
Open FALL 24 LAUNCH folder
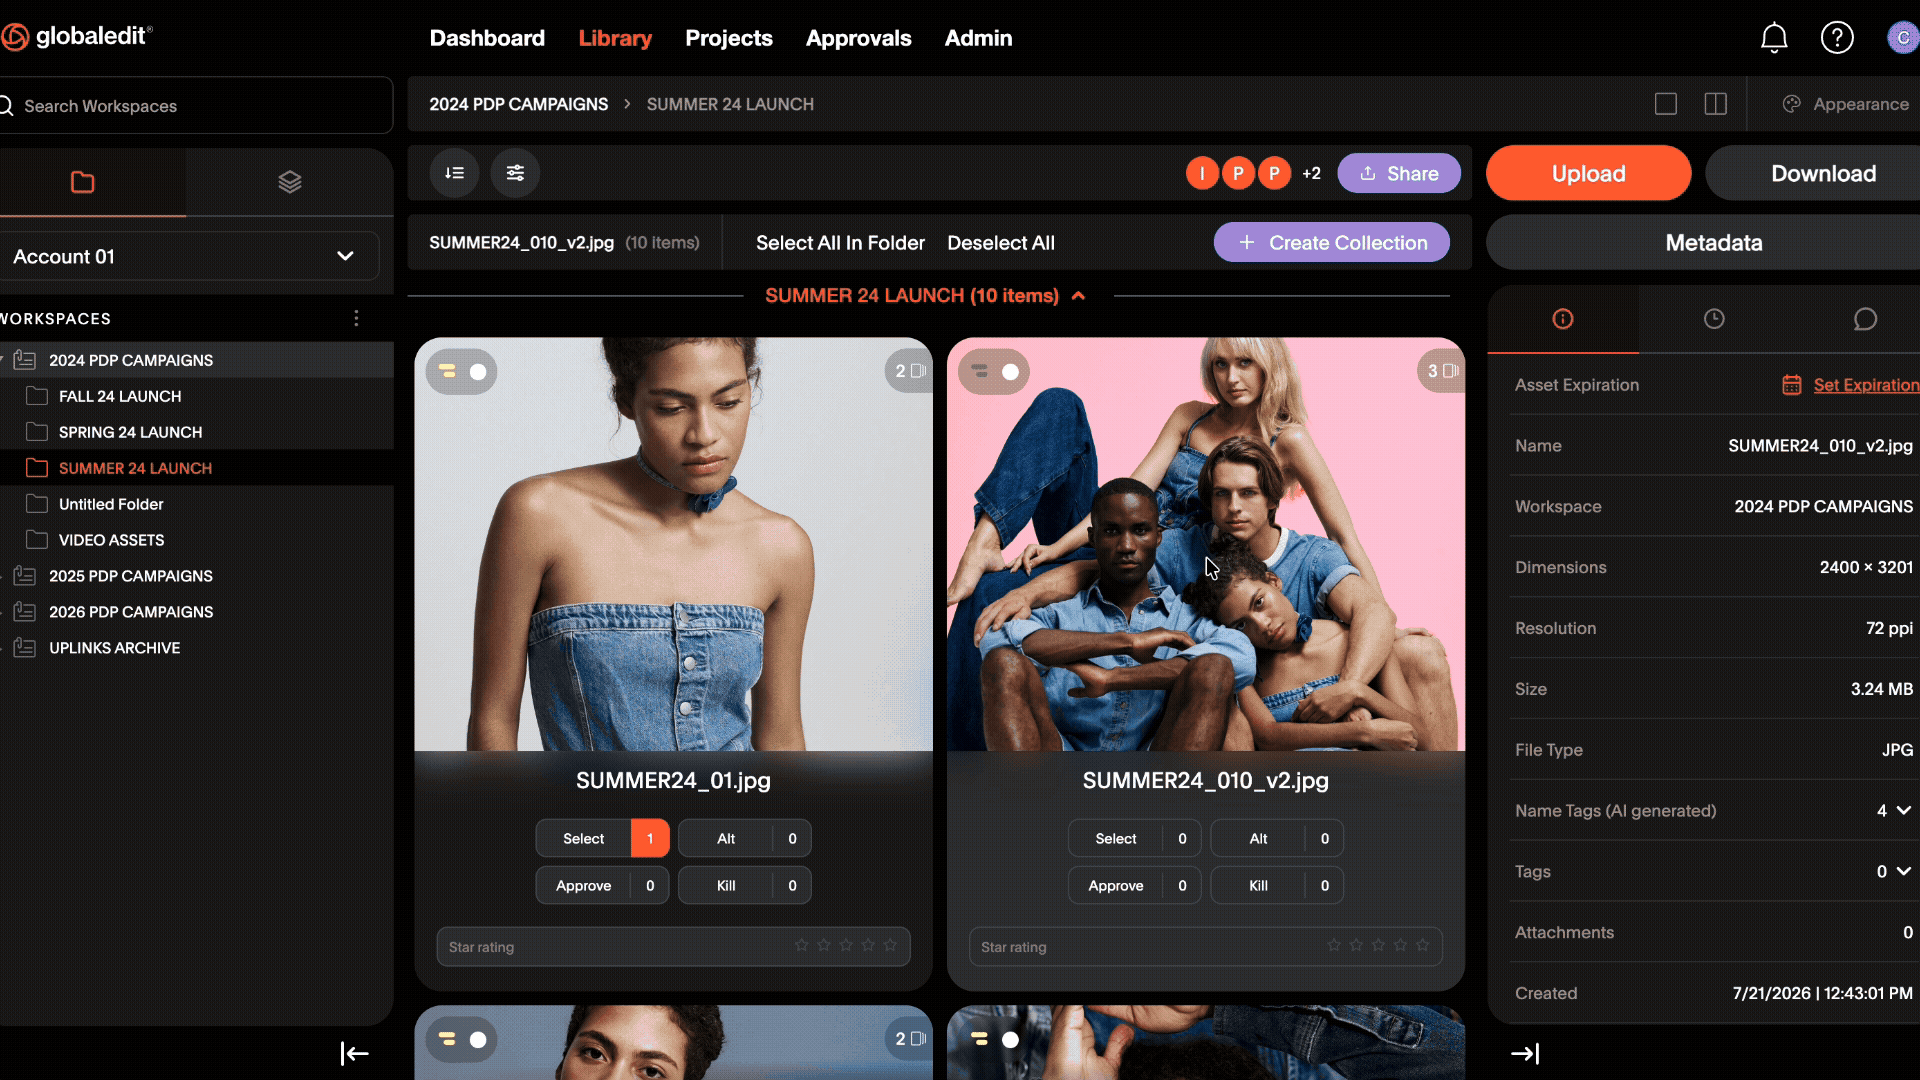(x=120, y=396)
